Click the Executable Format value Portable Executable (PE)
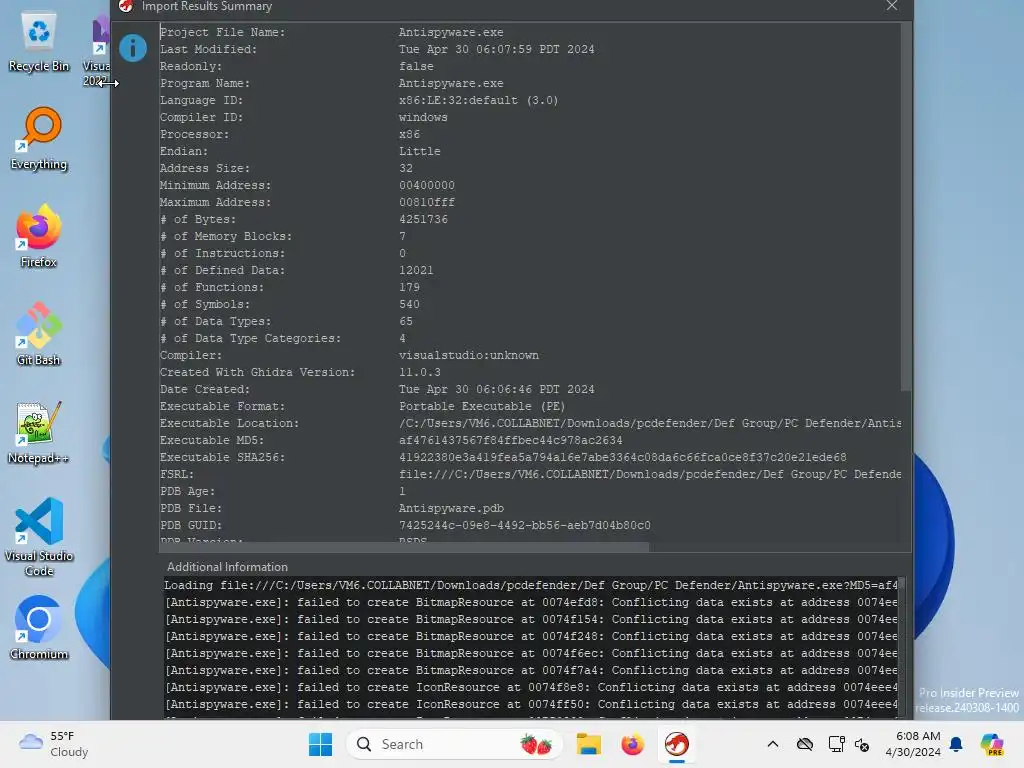Viewport: 1024px width, 768px height. click(x=482, y=406)
